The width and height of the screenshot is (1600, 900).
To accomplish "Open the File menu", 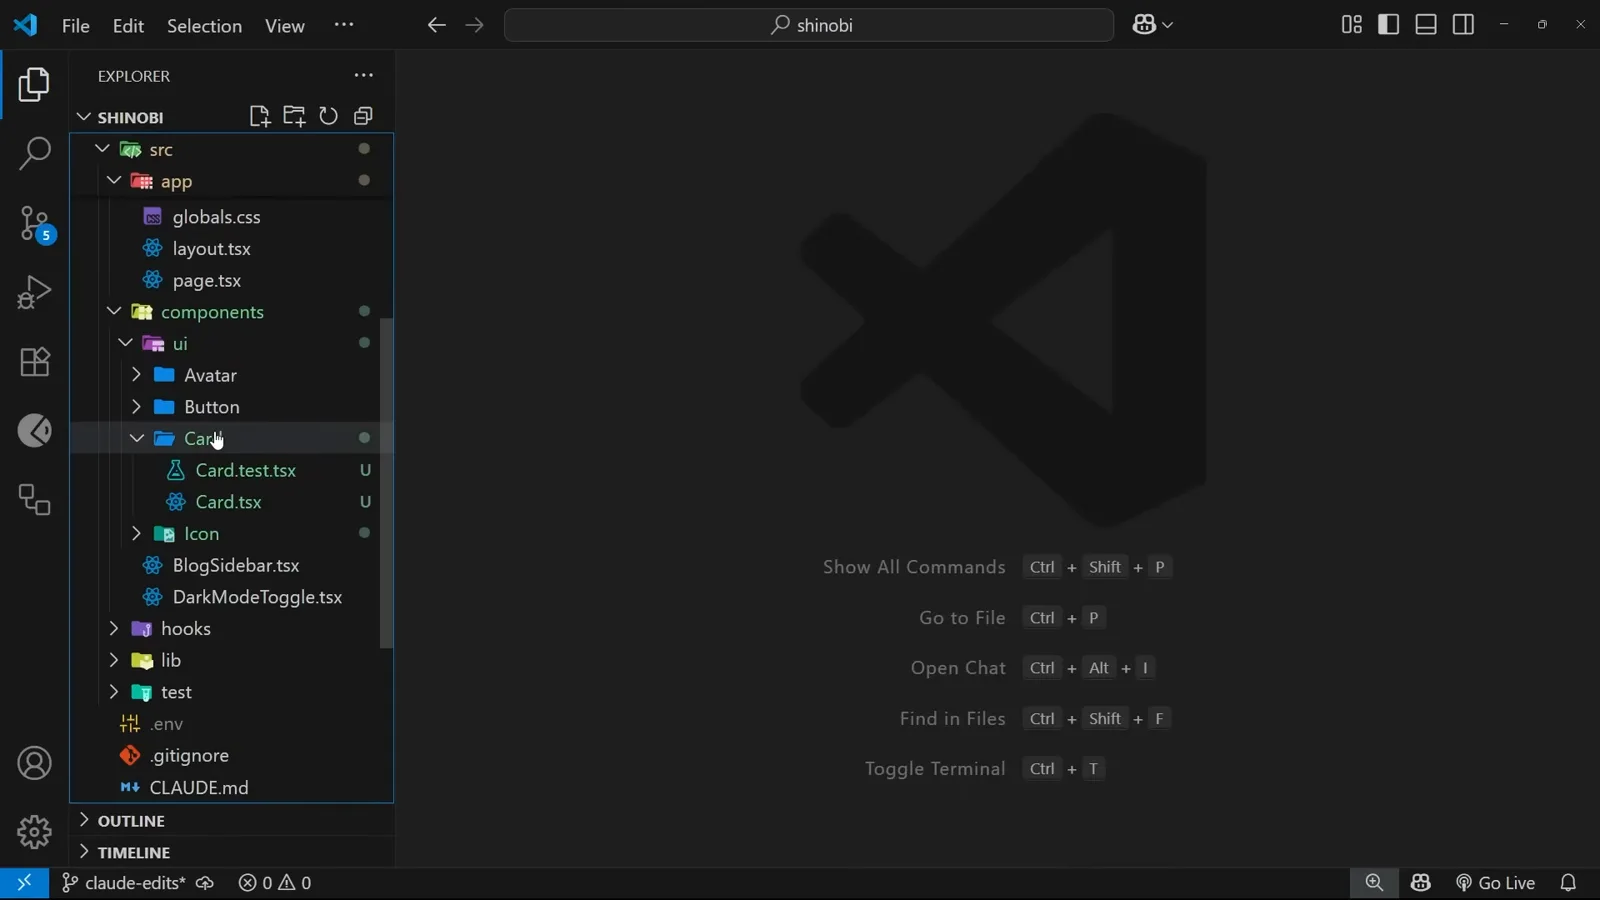I will 76,26.
